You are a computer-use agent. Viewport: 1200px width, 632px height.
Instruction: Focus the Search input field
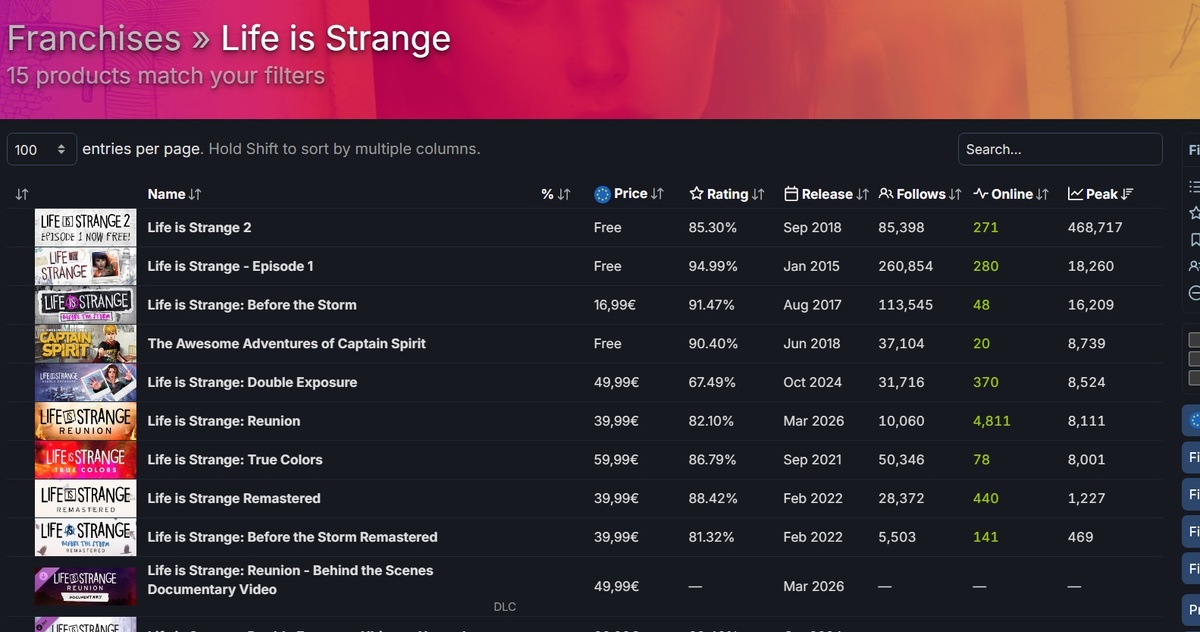[x=1060, y=150]
